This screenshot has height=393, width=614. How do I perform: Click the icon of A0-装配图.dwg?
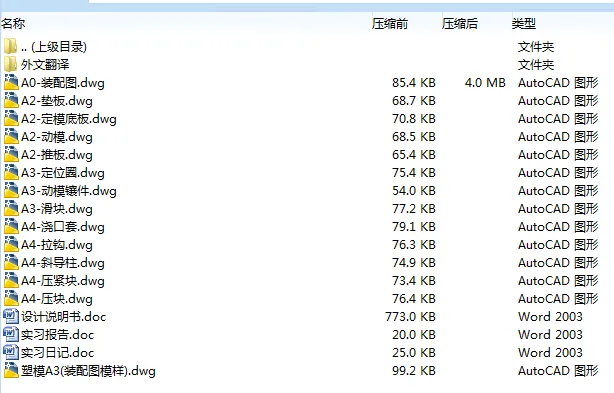click(x=11, y=83)
